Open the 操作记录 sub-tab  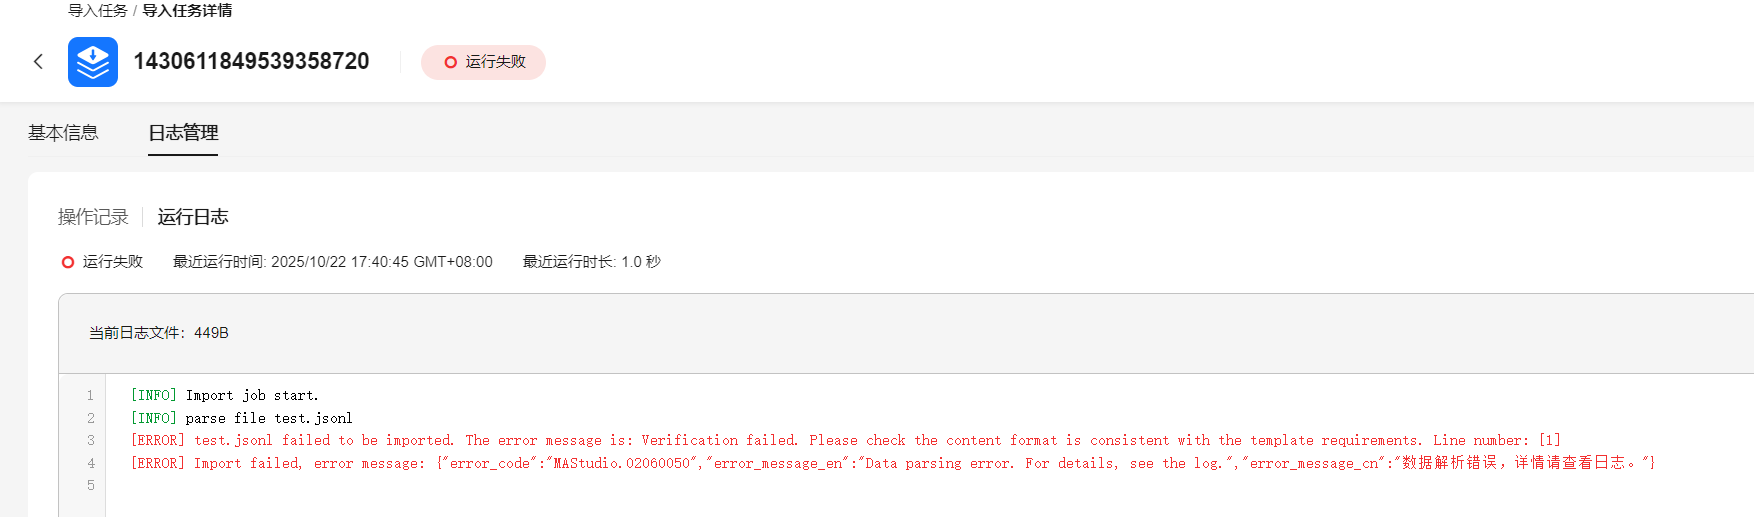(x=93, y=217)
